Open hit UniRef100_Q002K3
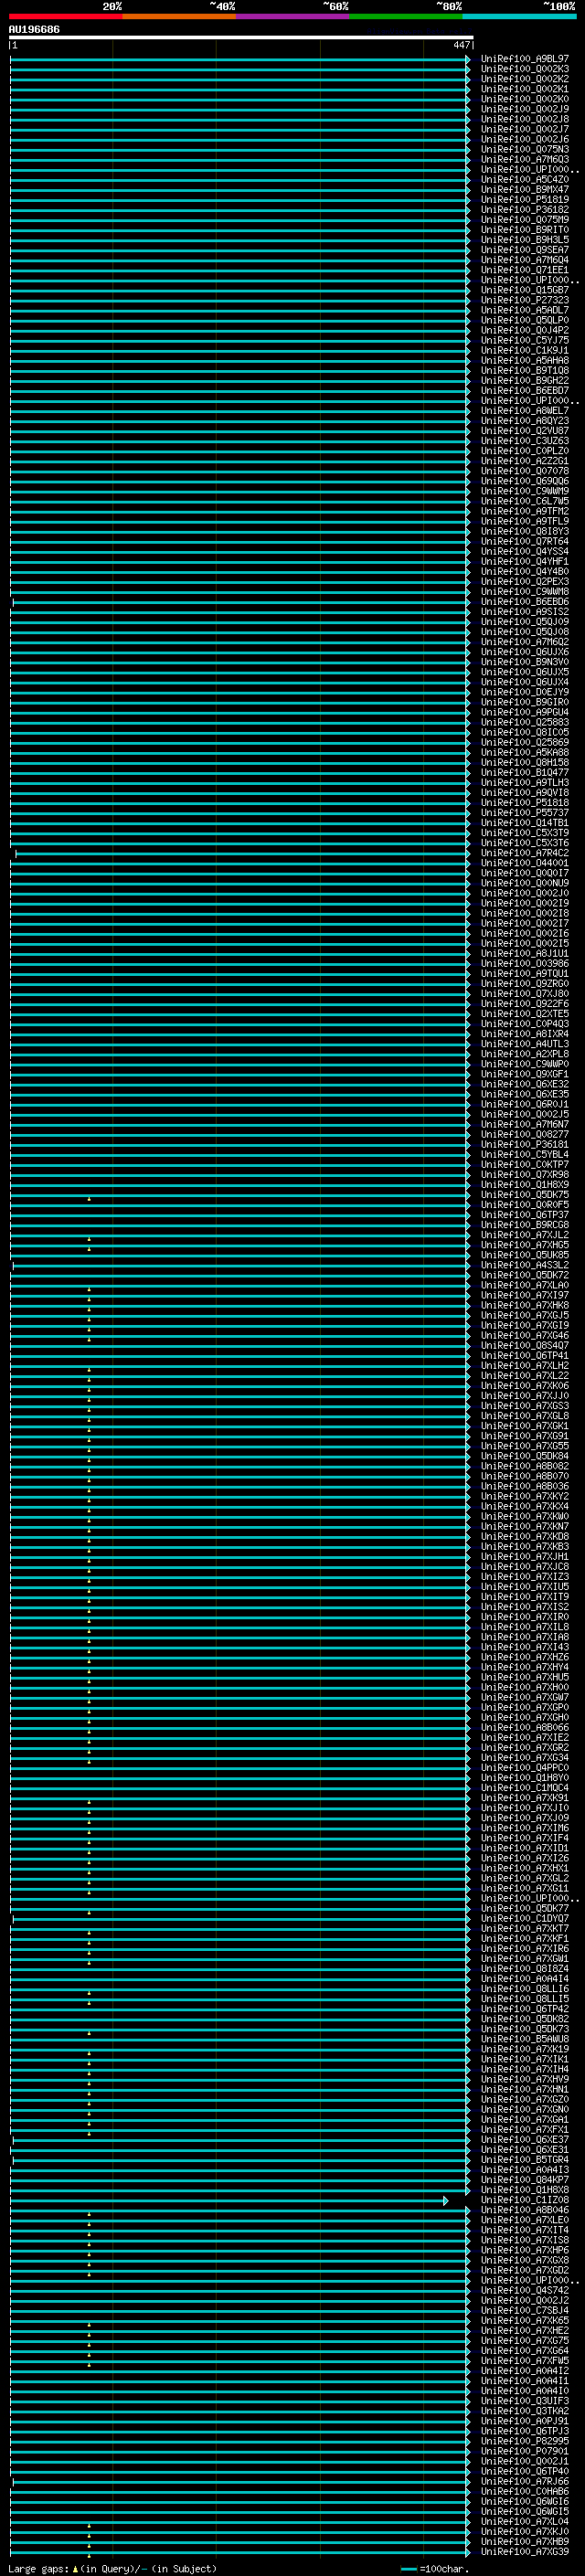The image size is (585, 2576). tap(525, 69)
